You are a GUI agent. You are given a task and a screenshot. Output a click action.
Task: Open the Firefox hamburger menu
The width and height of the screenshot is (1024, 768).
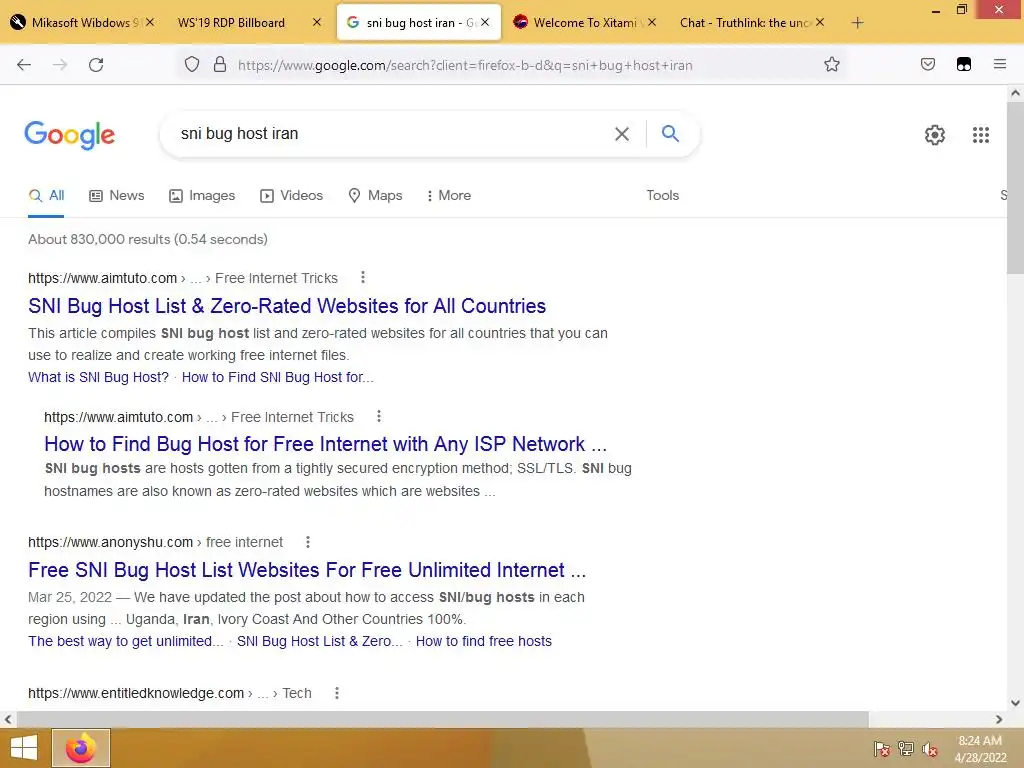(x=1000, y=64)
